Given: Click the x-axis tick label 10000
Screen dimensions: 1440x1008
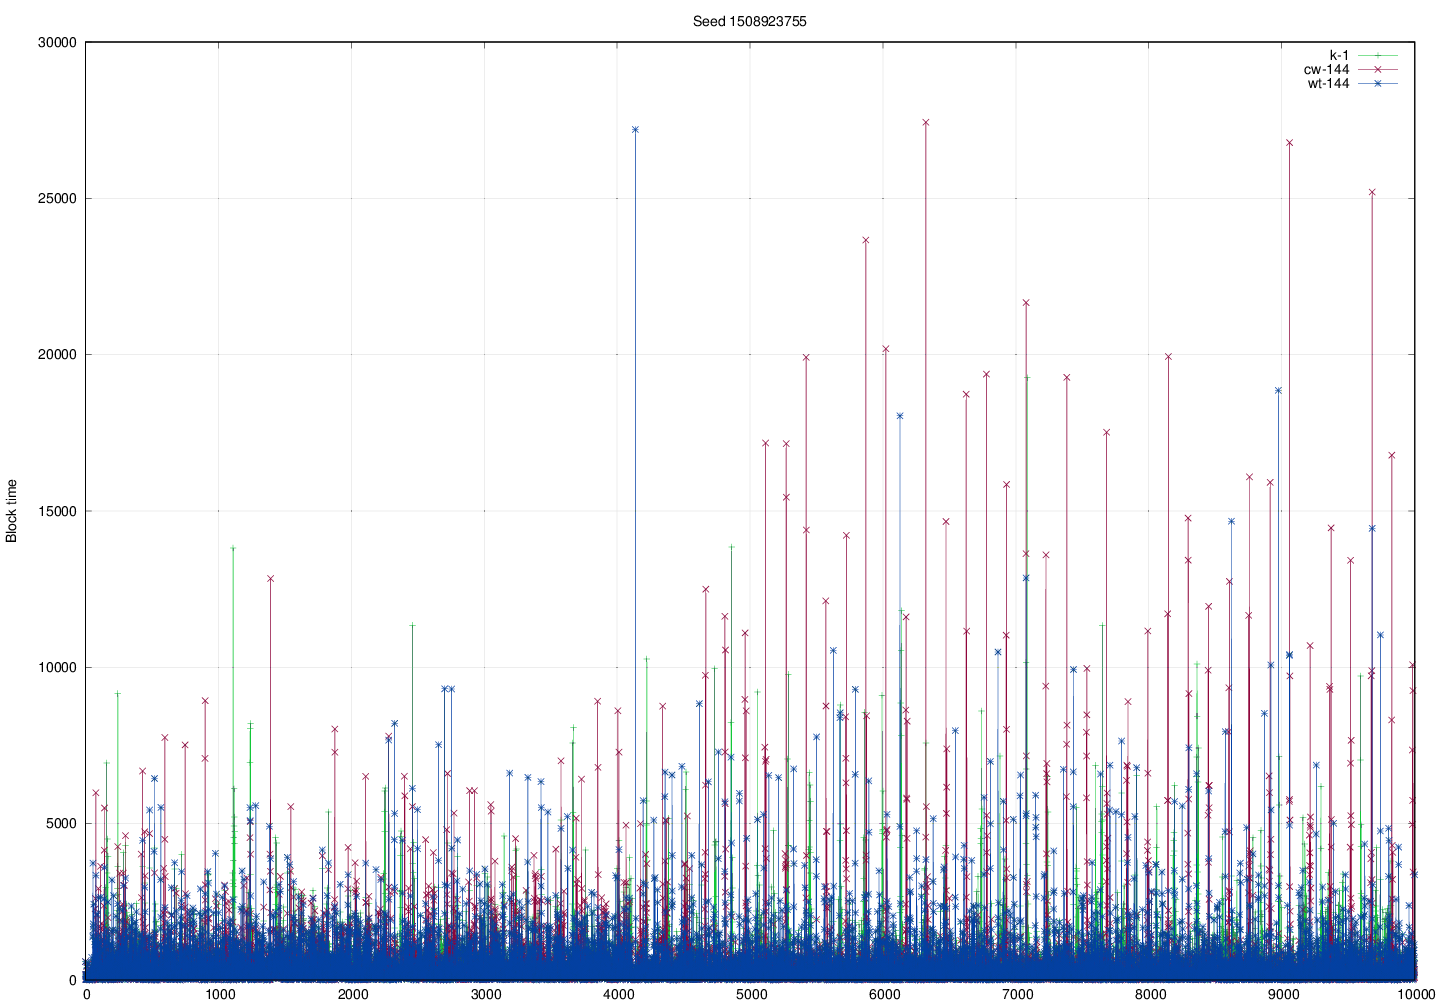Looking at the screenshot, I should tap(1416, 995).
